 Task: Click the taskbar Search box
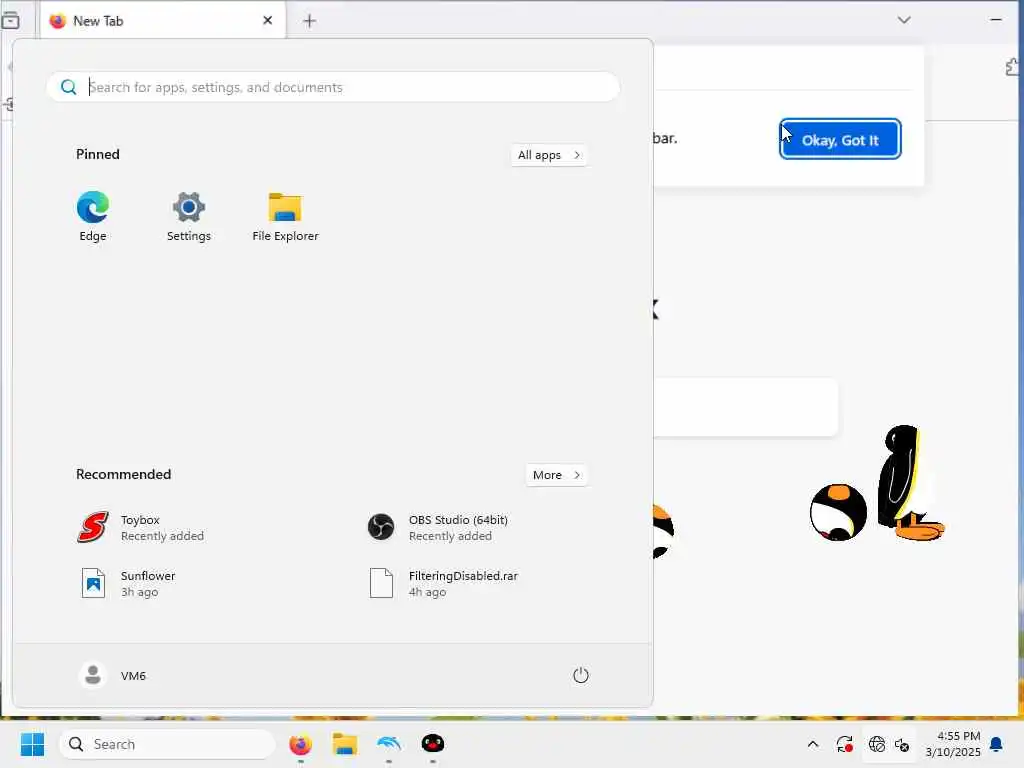(167, 744)
